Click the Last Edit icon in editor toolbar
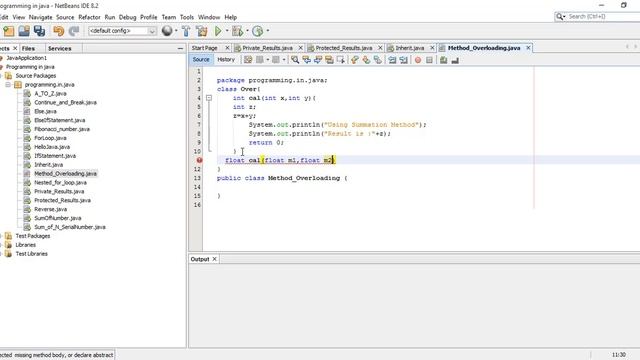Screen dimensions: 640x360 click(x=248, y=60)
